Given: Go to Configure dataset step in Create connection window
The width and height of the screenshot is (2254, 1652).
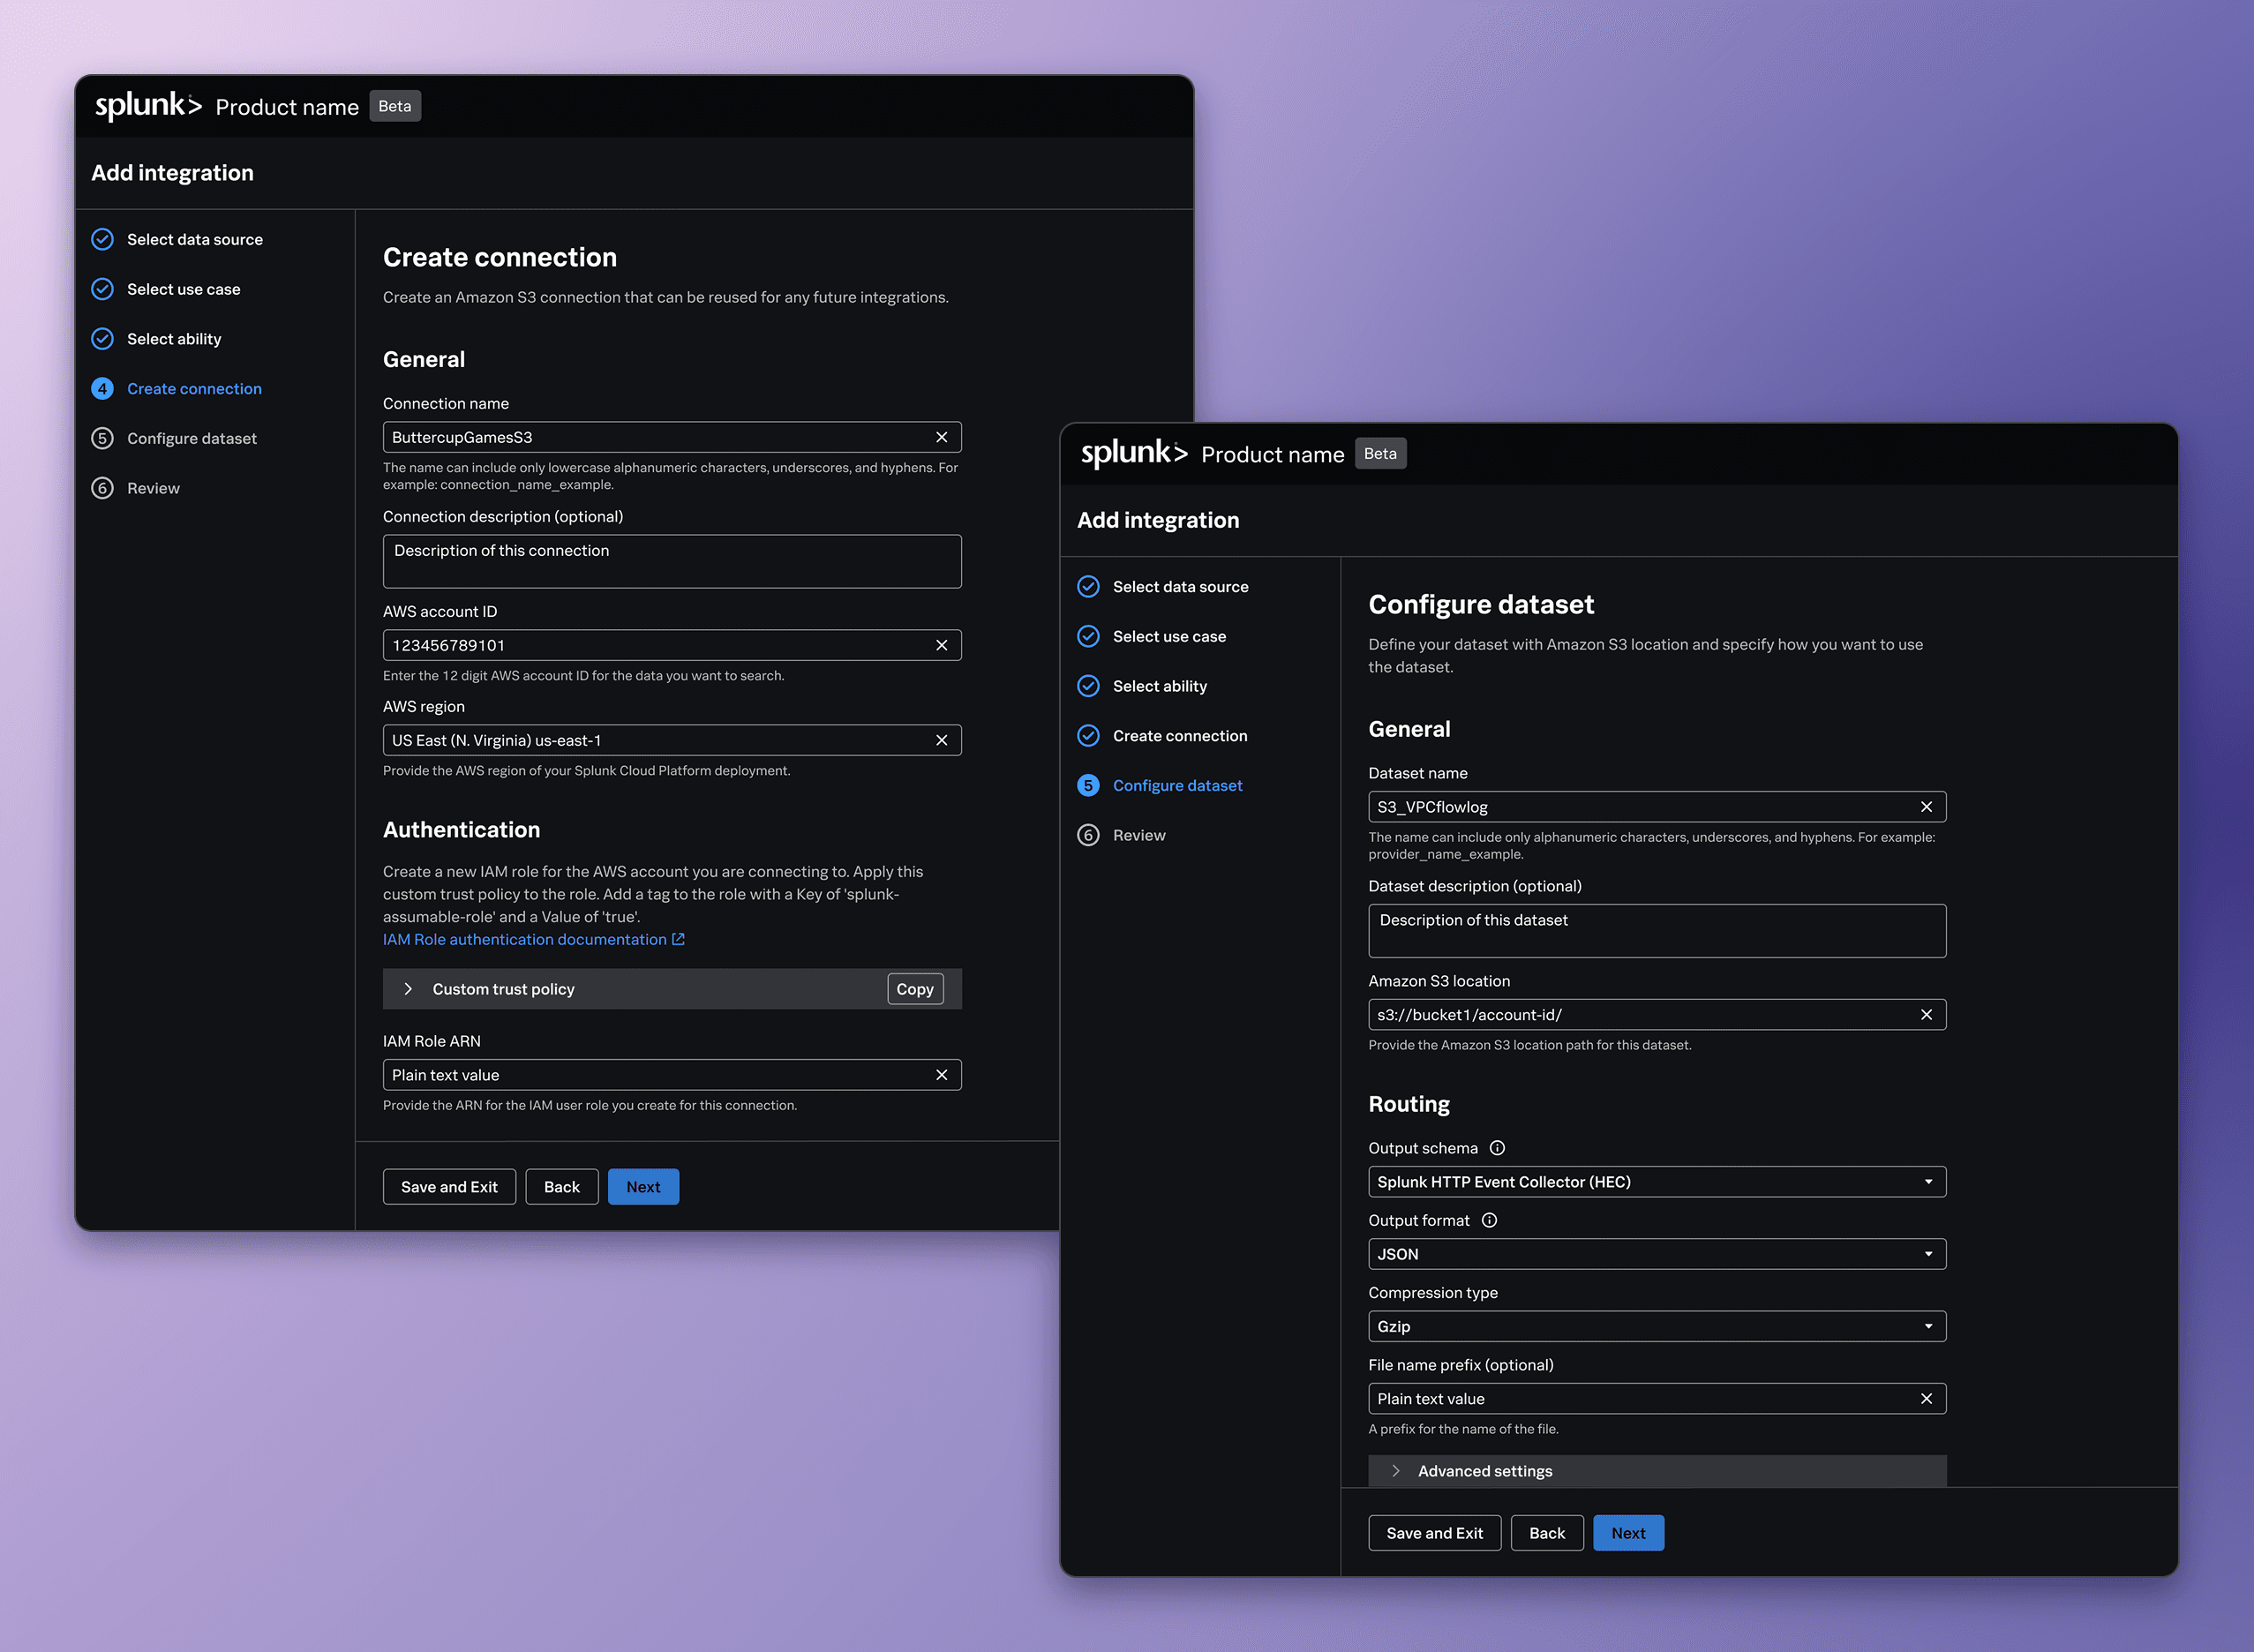Looking at the screenshot, I should tap(192, 438).
